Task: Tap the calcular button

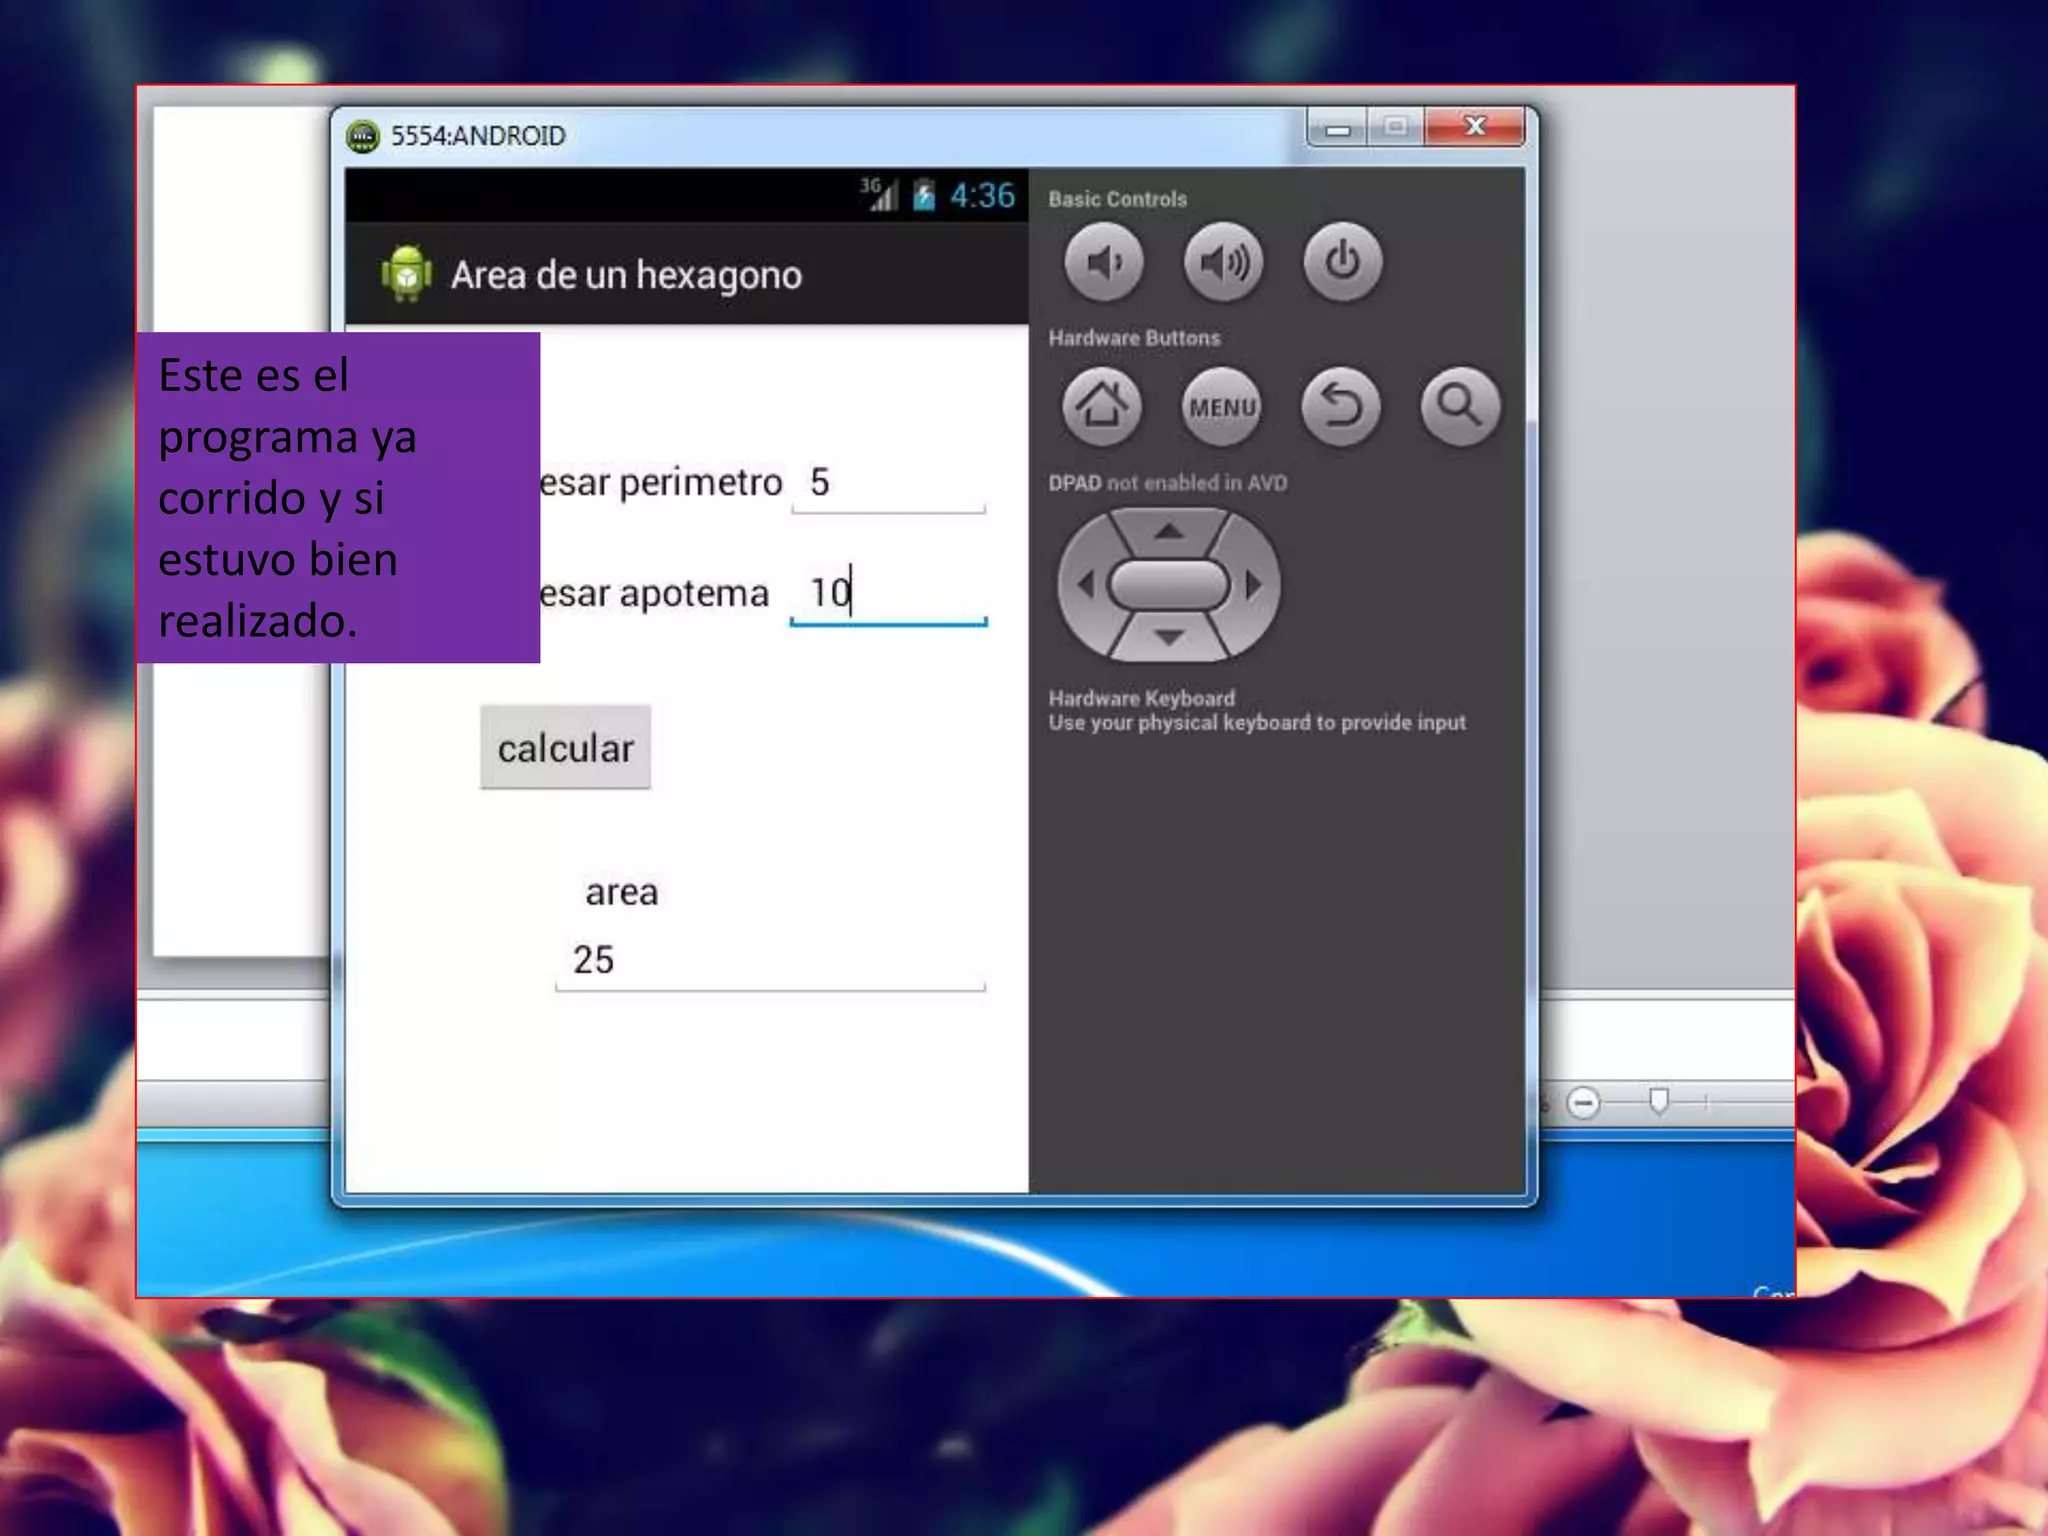Action: 565,748
